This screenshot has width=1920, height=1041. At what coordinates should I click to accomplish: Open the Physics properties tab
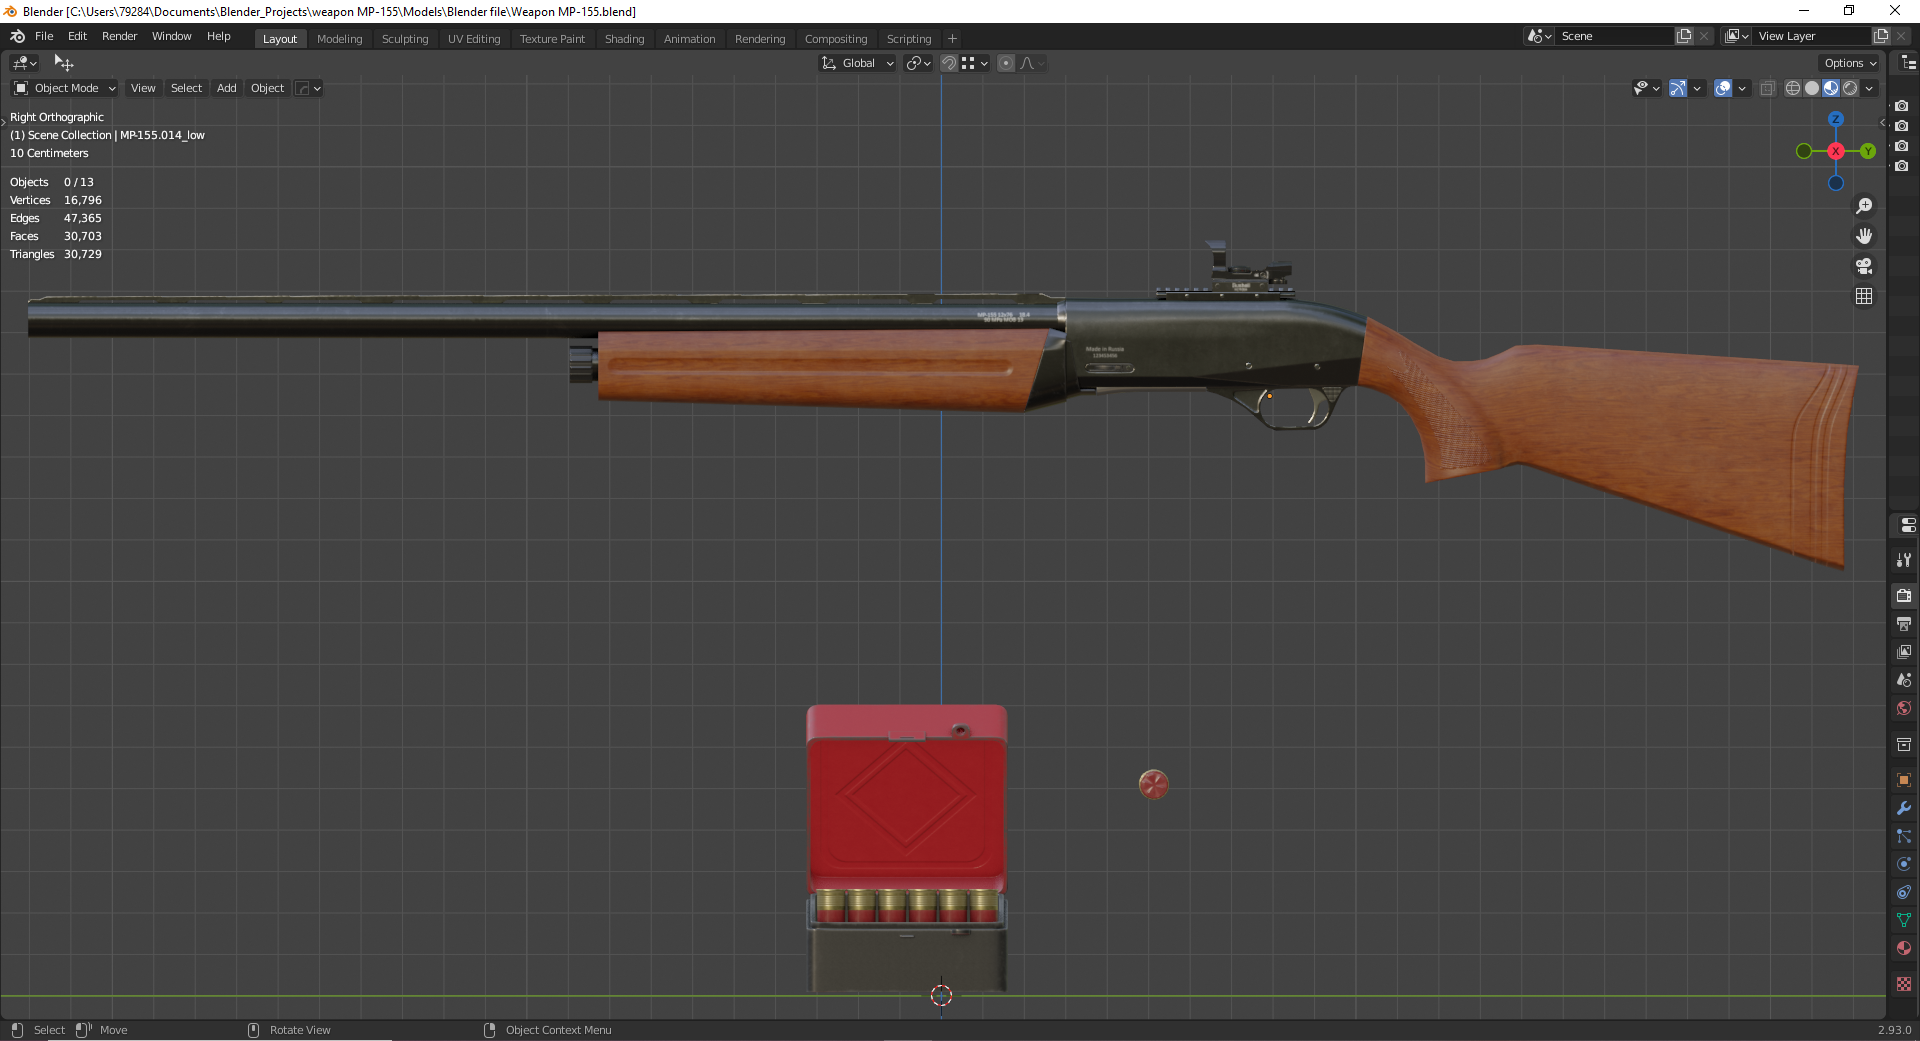(x=1904, y=864)
